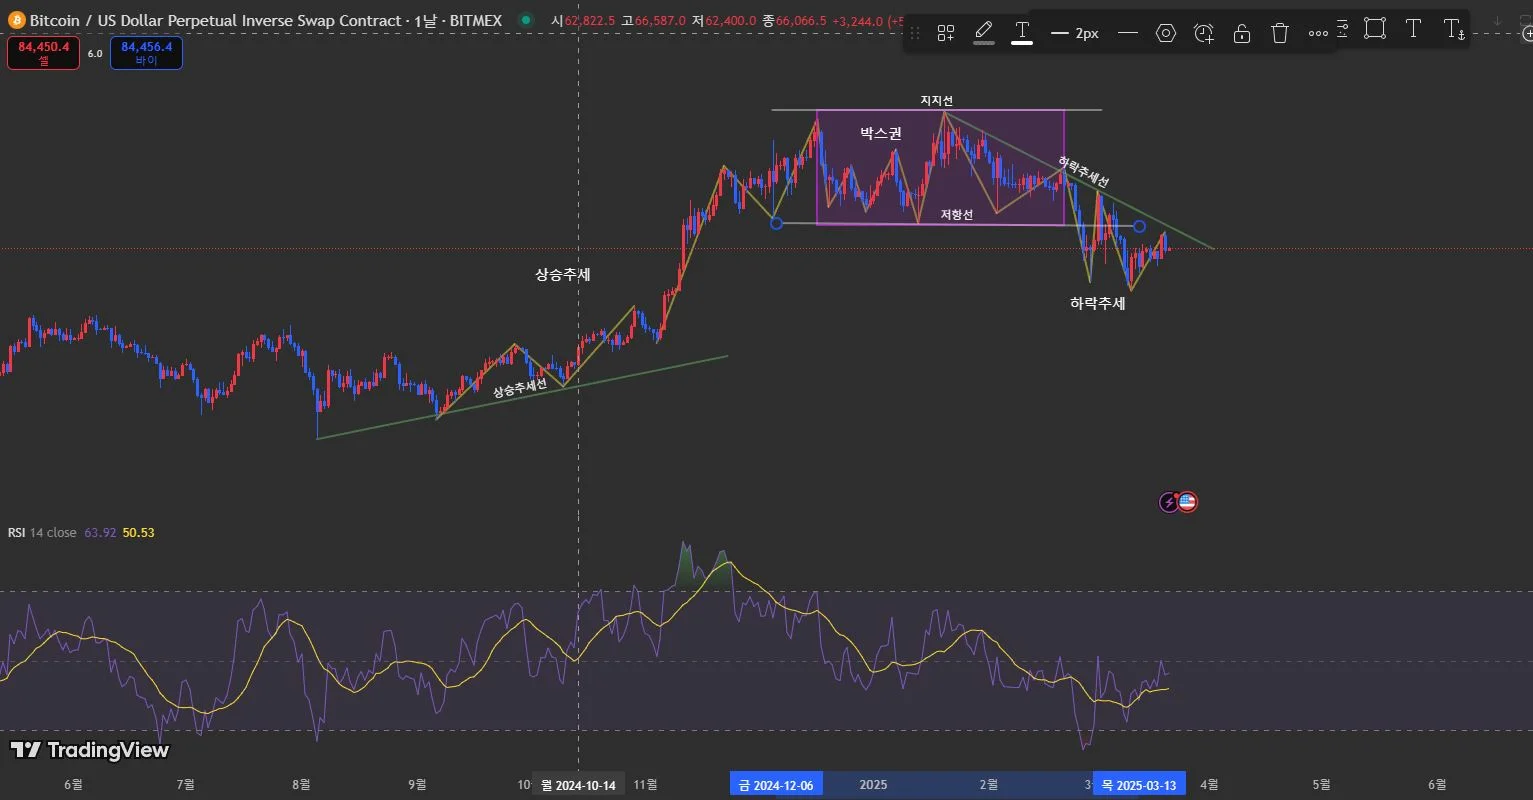Click the 9월 label on time axis
1533x800 pixels.
(417, 785)
